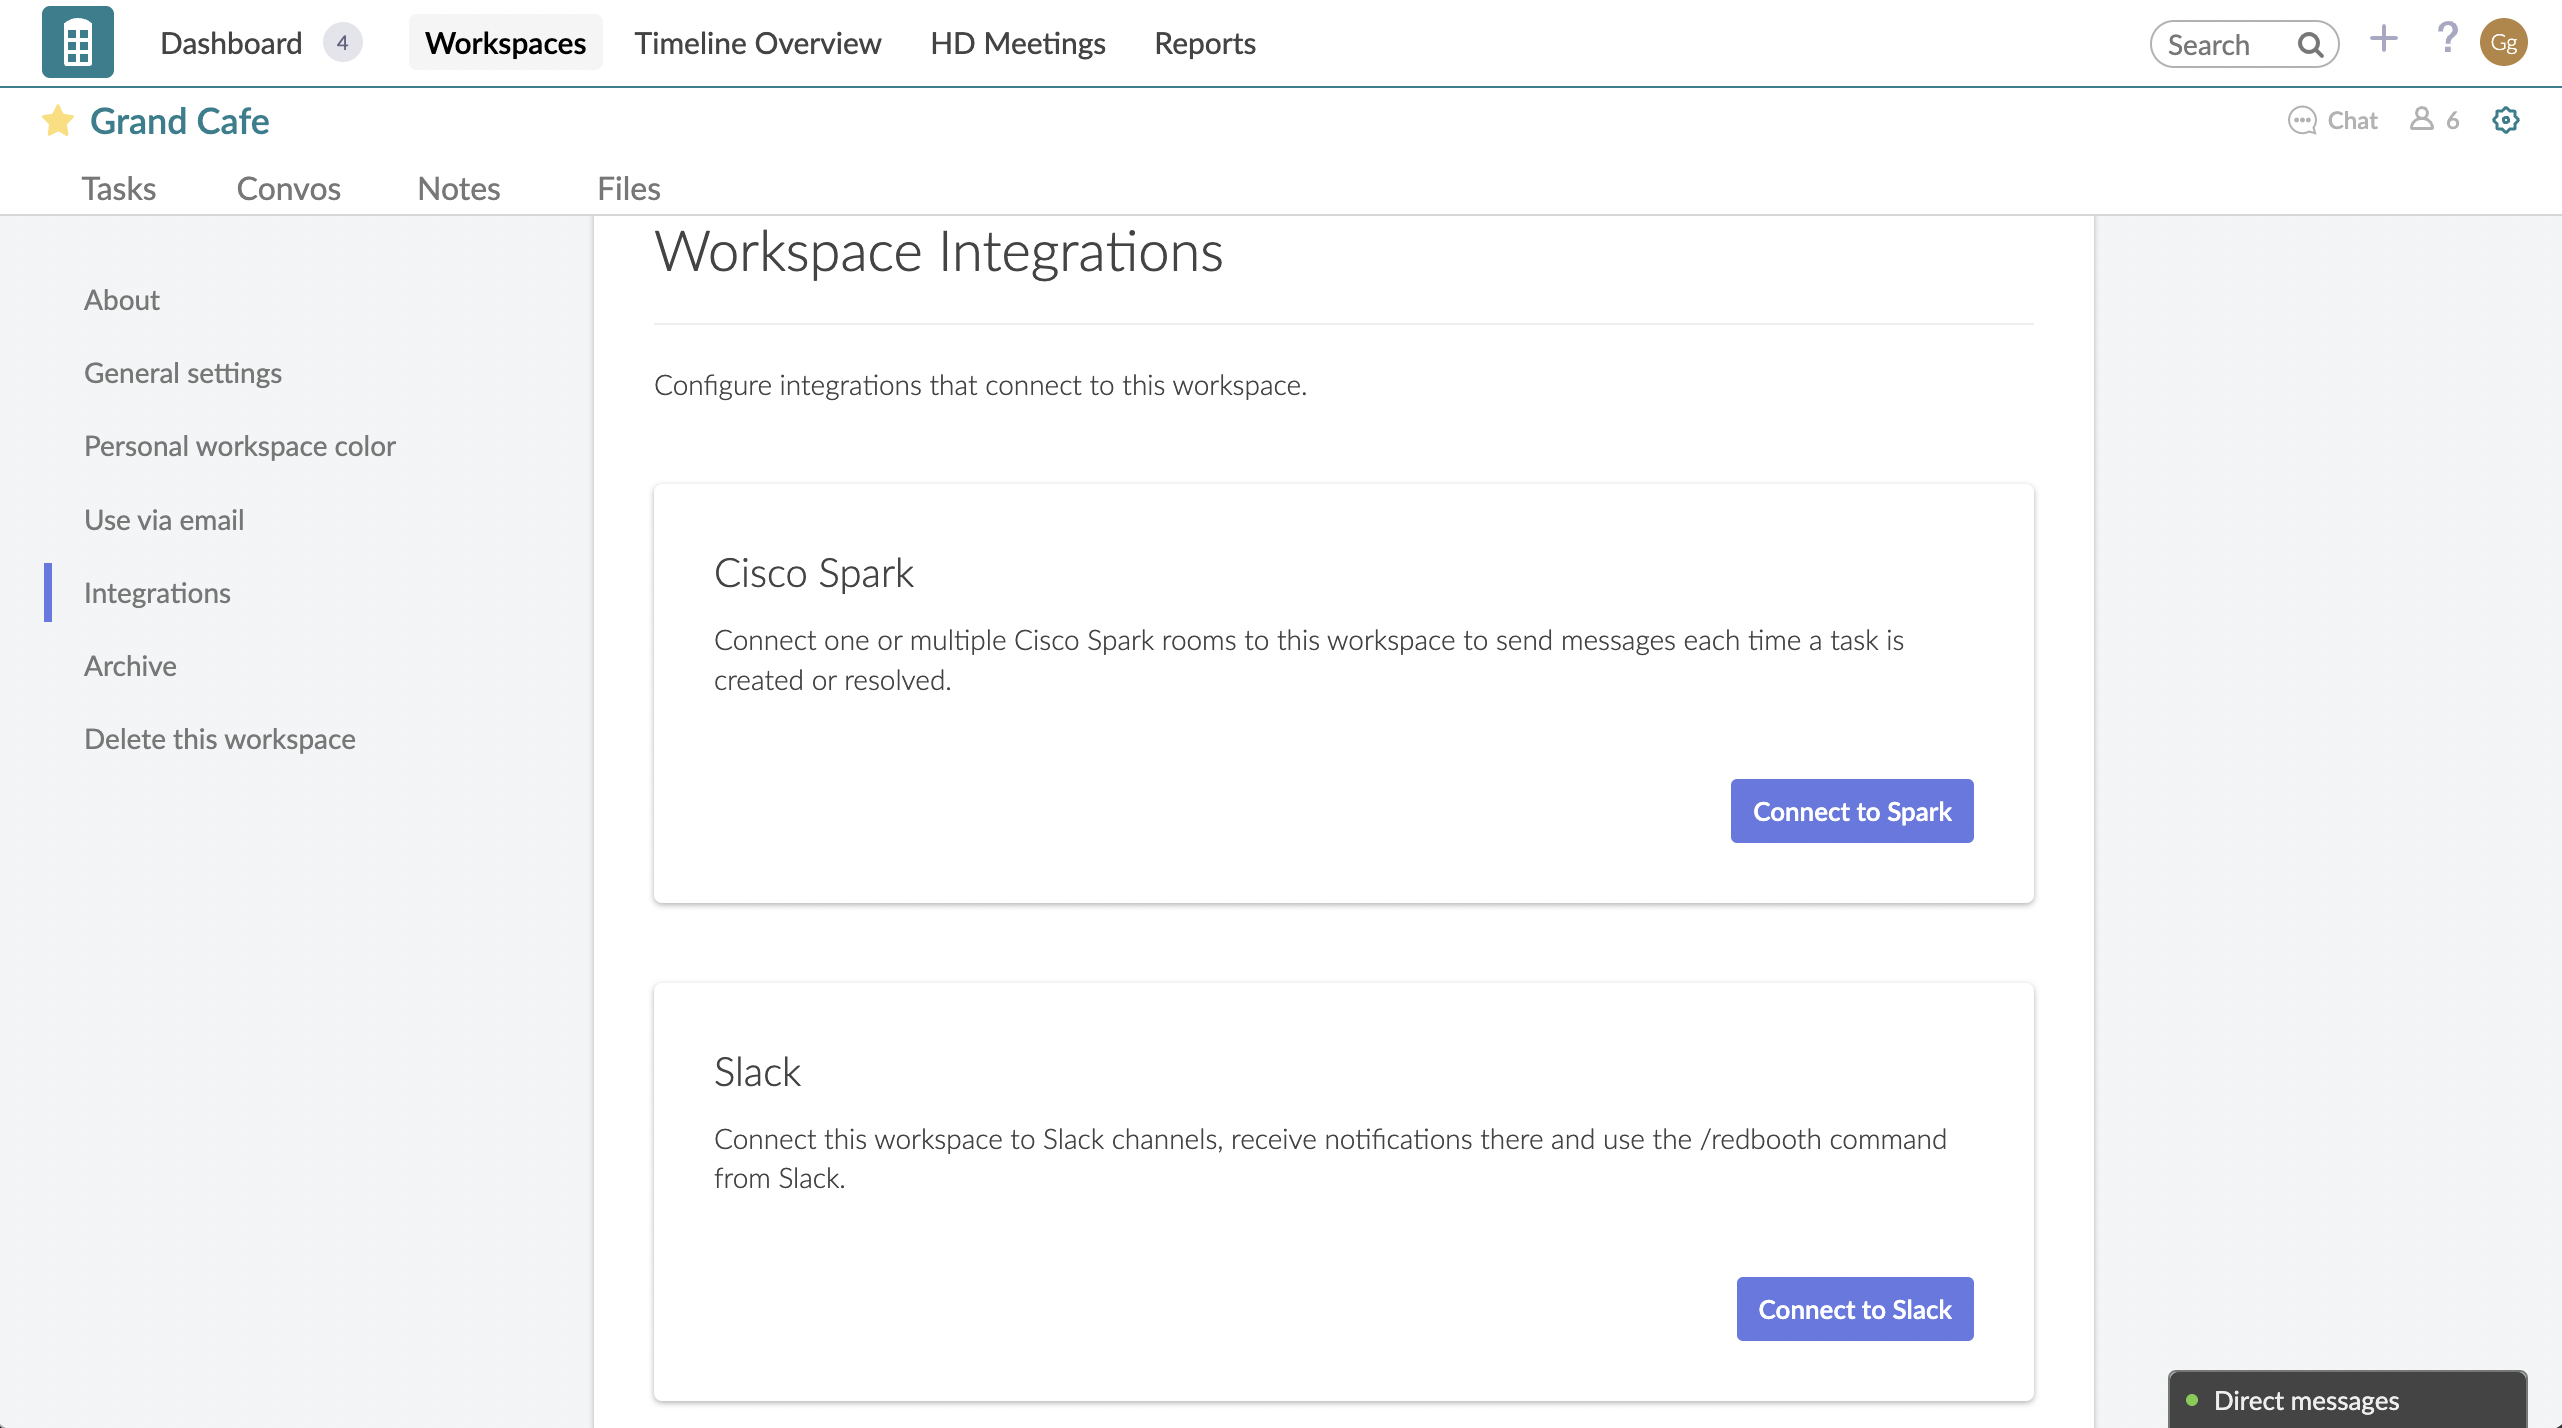The width and height of the screenshot is (2562, 1428).
Task: Click the Connect to Slack button
Action: (x=1855, y=1309)
